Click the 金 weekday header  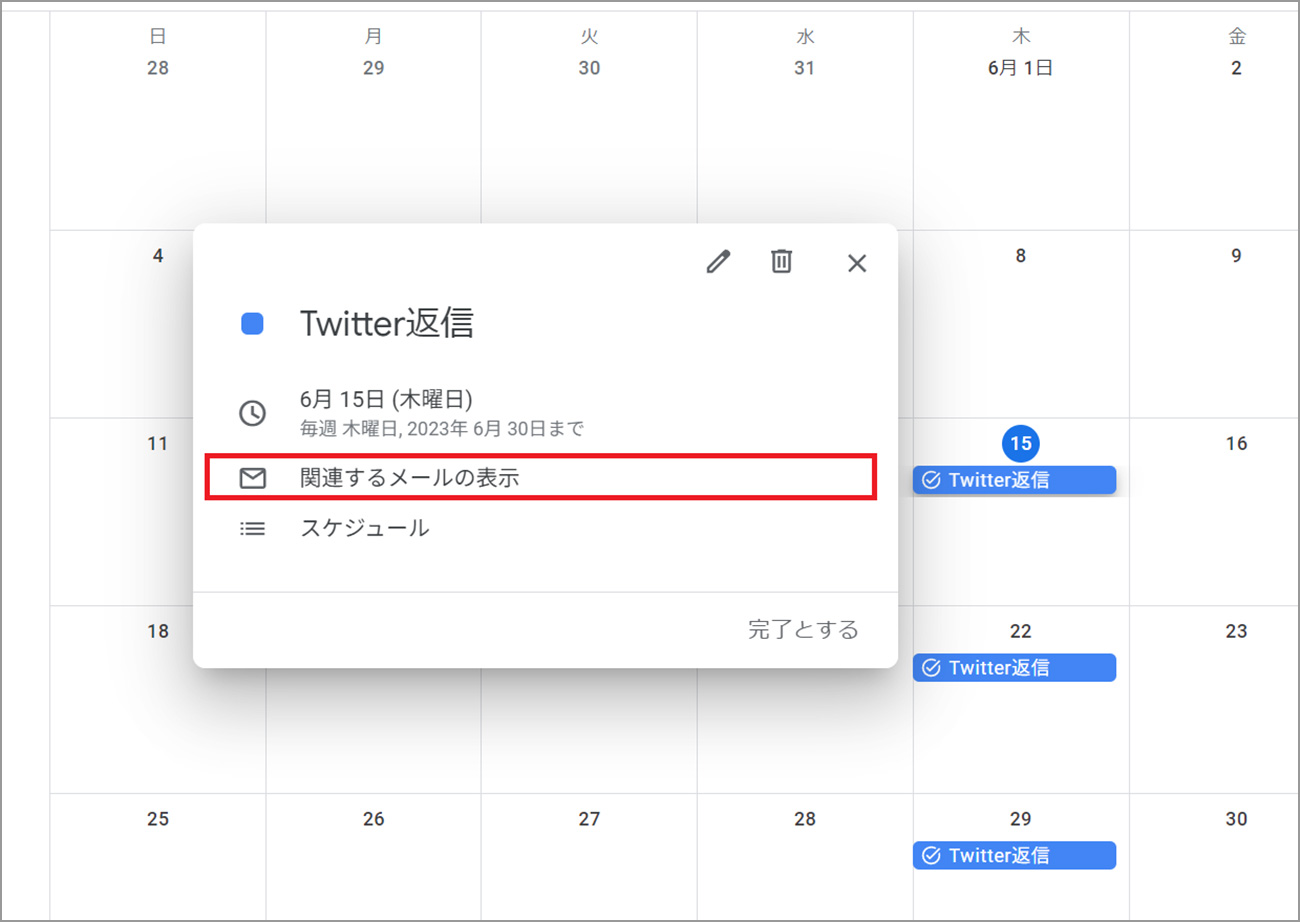click(1236, 37)
